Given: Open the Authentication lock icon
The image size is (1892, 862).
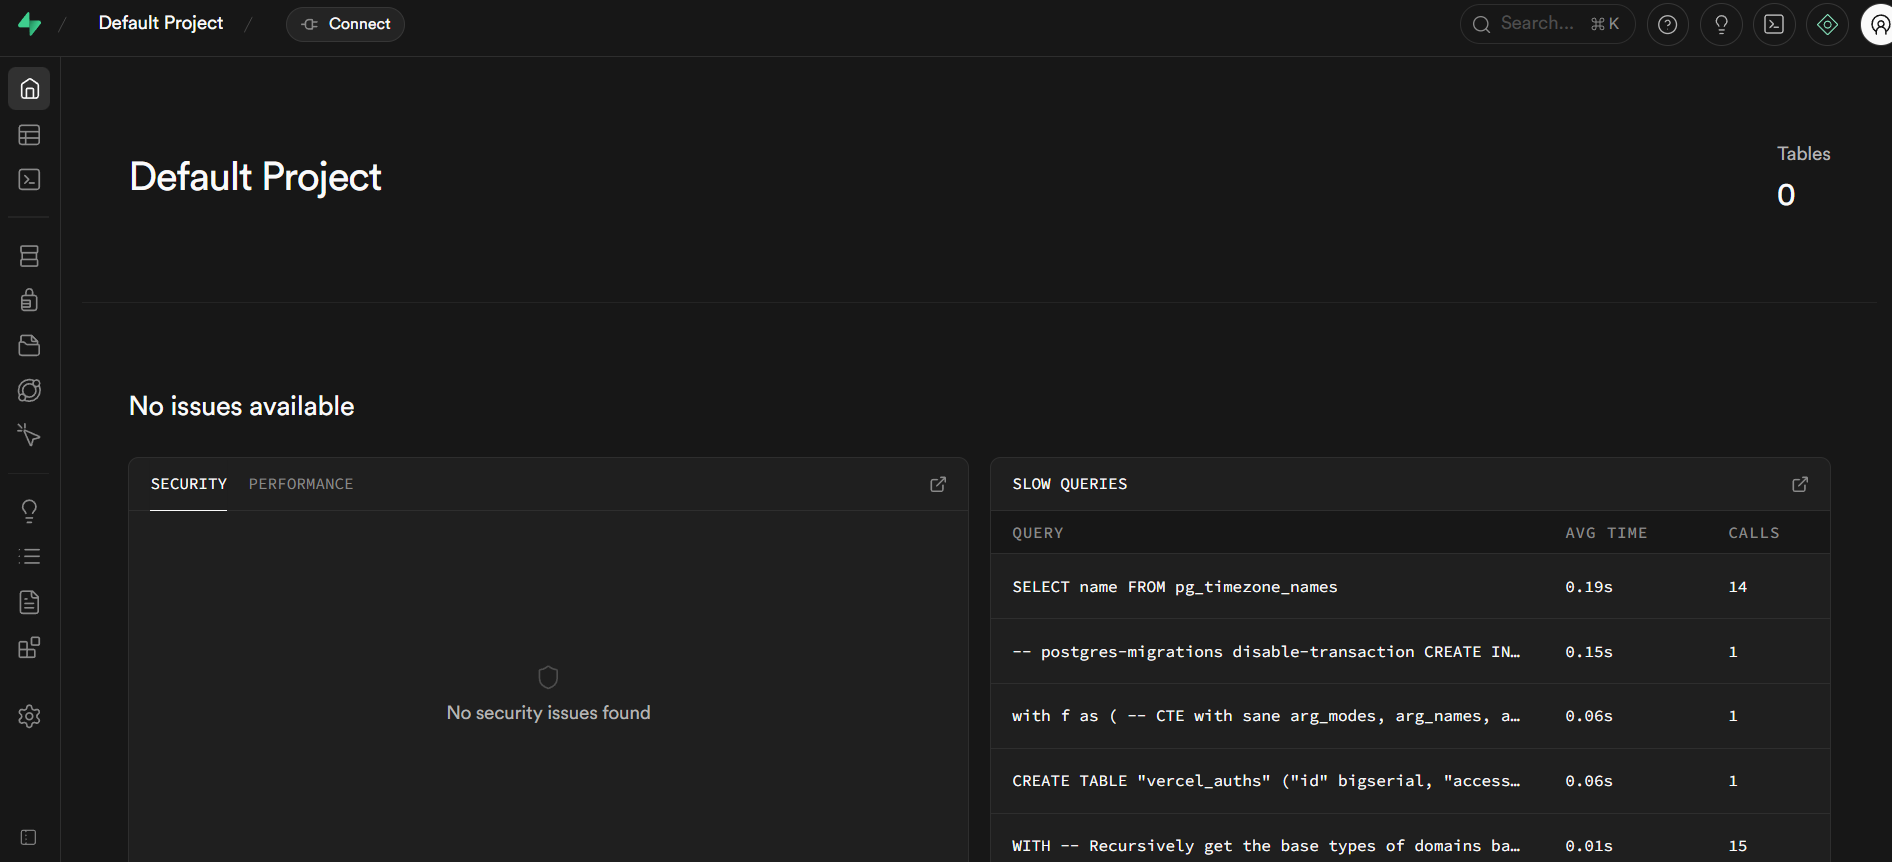Looking at the screenshot, I should point(30,300).
